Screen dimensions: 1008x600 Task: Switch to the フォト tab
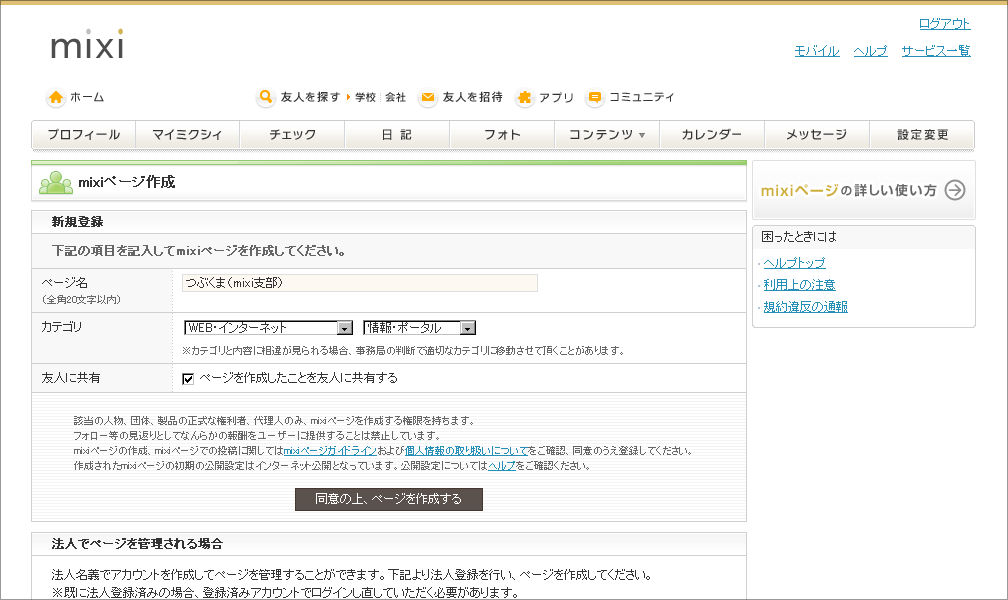(x=502, y=135)
